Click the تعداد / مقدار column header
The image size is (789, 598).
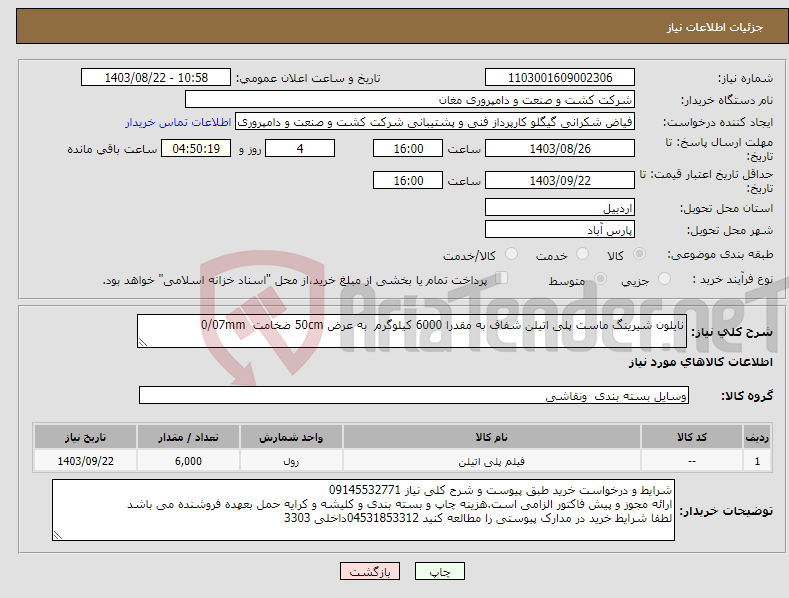(188, 437)
